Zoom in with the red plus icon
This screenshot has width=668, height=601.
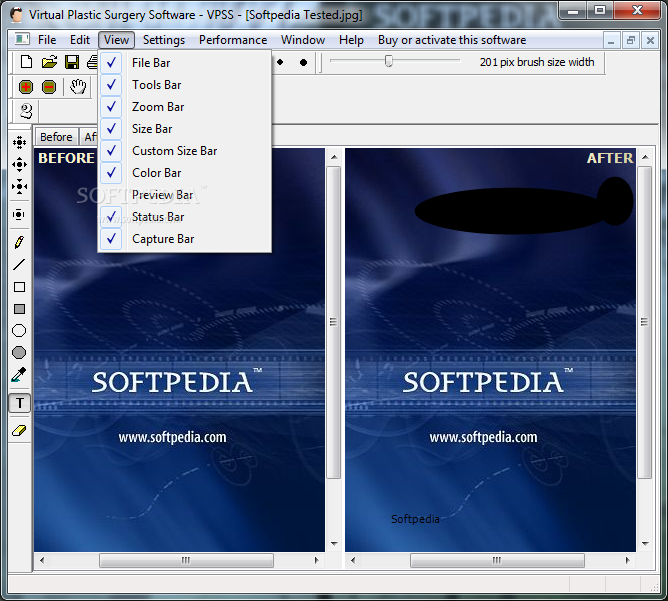pyautogui.click(x=26, y=87)
